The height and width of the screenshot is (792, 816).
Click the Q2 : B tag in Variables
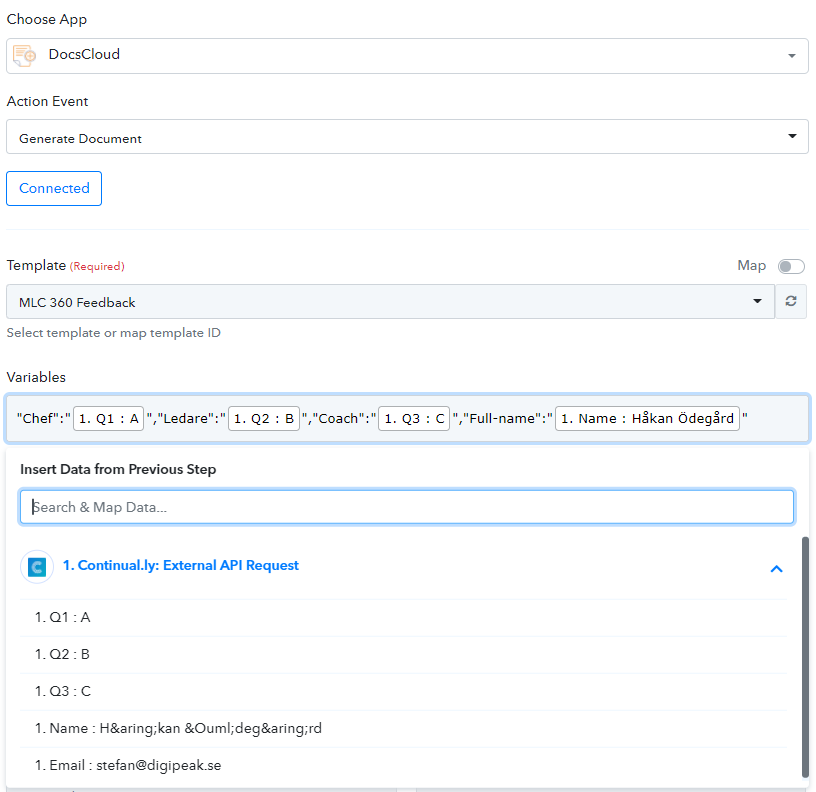pos(264,419)
